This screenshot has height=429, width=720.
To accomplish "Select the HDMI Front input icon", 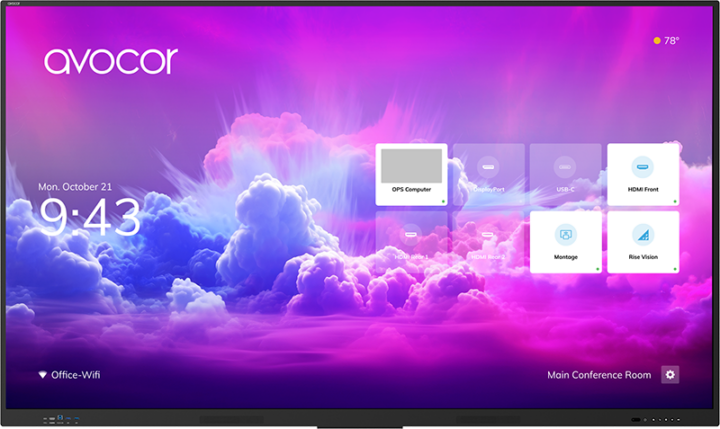I will click(642, 166).
